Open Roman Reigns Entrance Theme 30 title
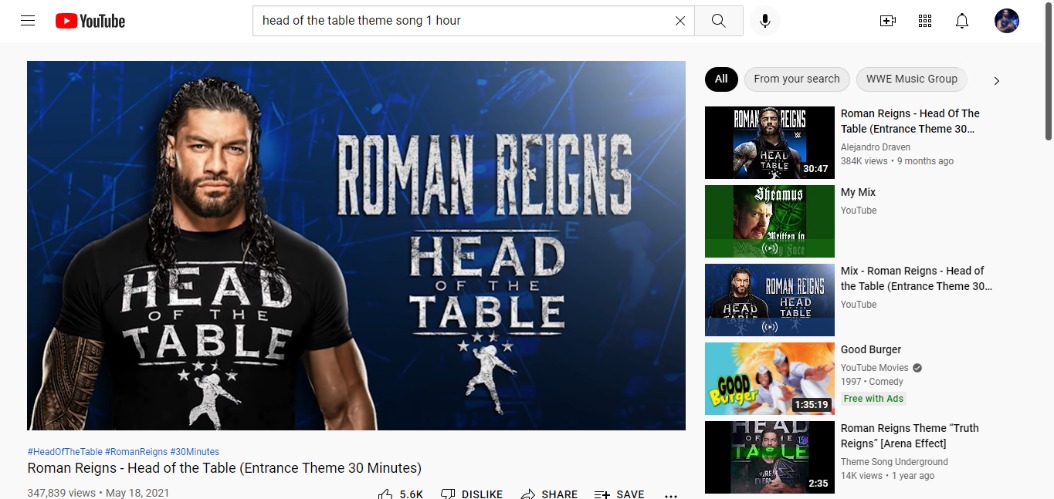 click(909, 121)
